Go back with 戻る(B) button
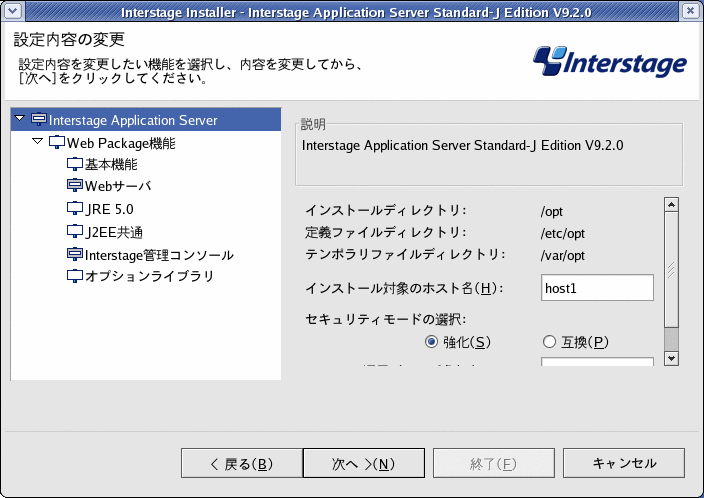Screen dimensions: 704x498 tap(242, 463)
